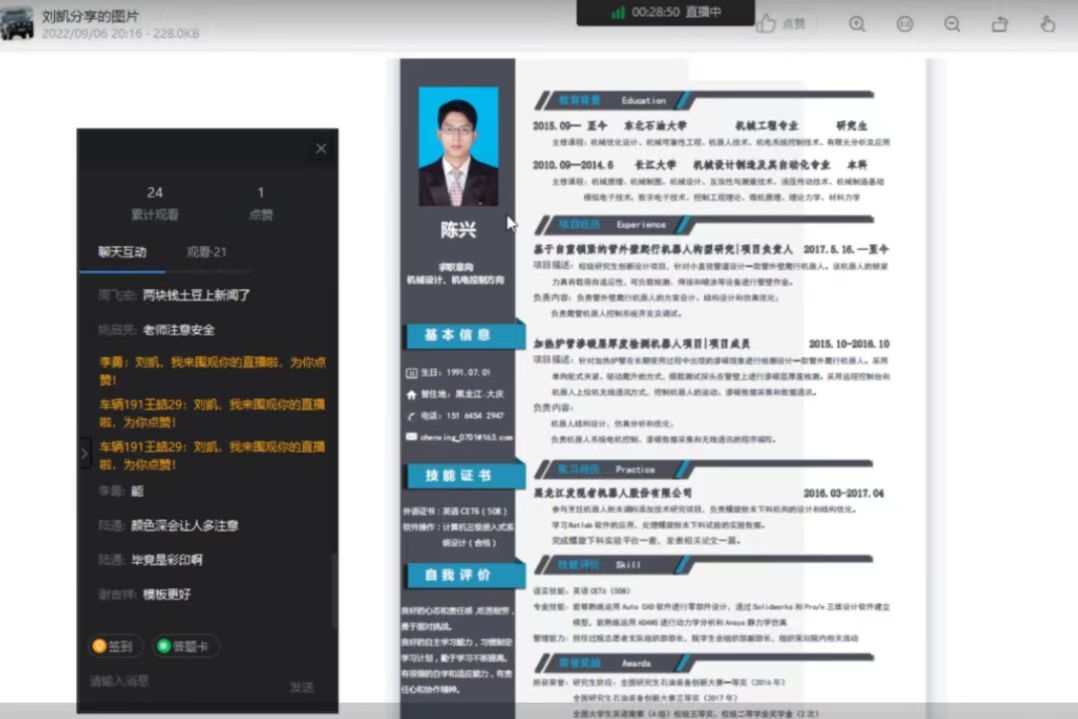The width and height of the screenshot is (1078, 719).
Task: Select chat message 毕竟是彩印啊
Action: tap(166, 560)
